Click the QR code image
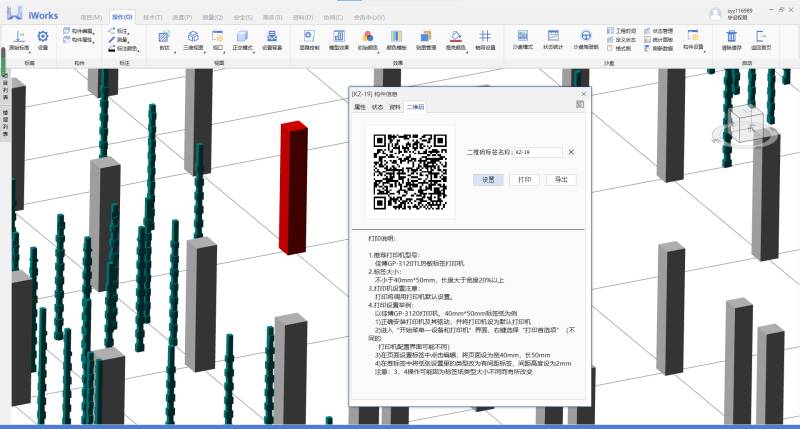 (x=410, y=172)
